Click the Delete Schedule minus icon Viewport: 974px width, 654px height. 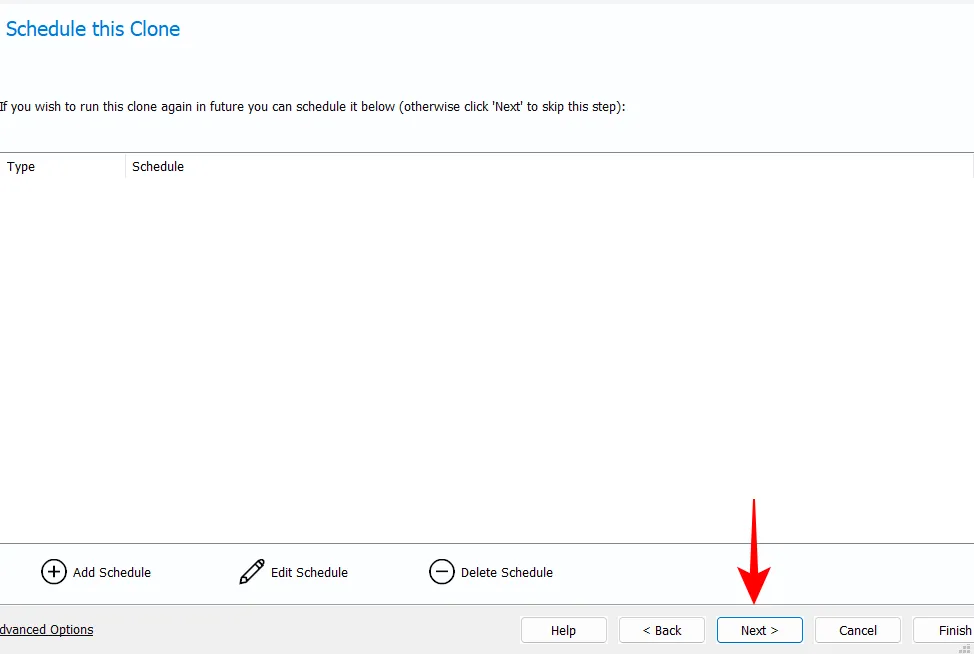pyautogui.click(x=442, y=572)
